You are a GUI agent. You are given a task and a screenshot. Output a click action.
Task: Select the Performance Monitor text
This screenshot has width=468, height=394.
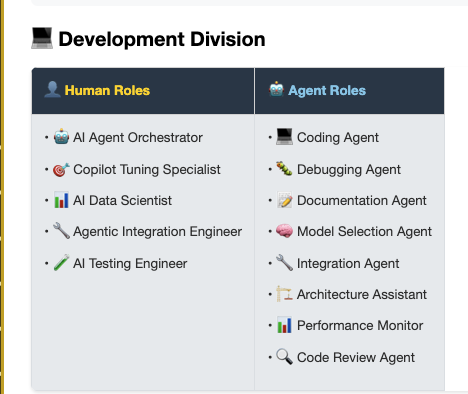pyautogui.click(x=360, y=326)
